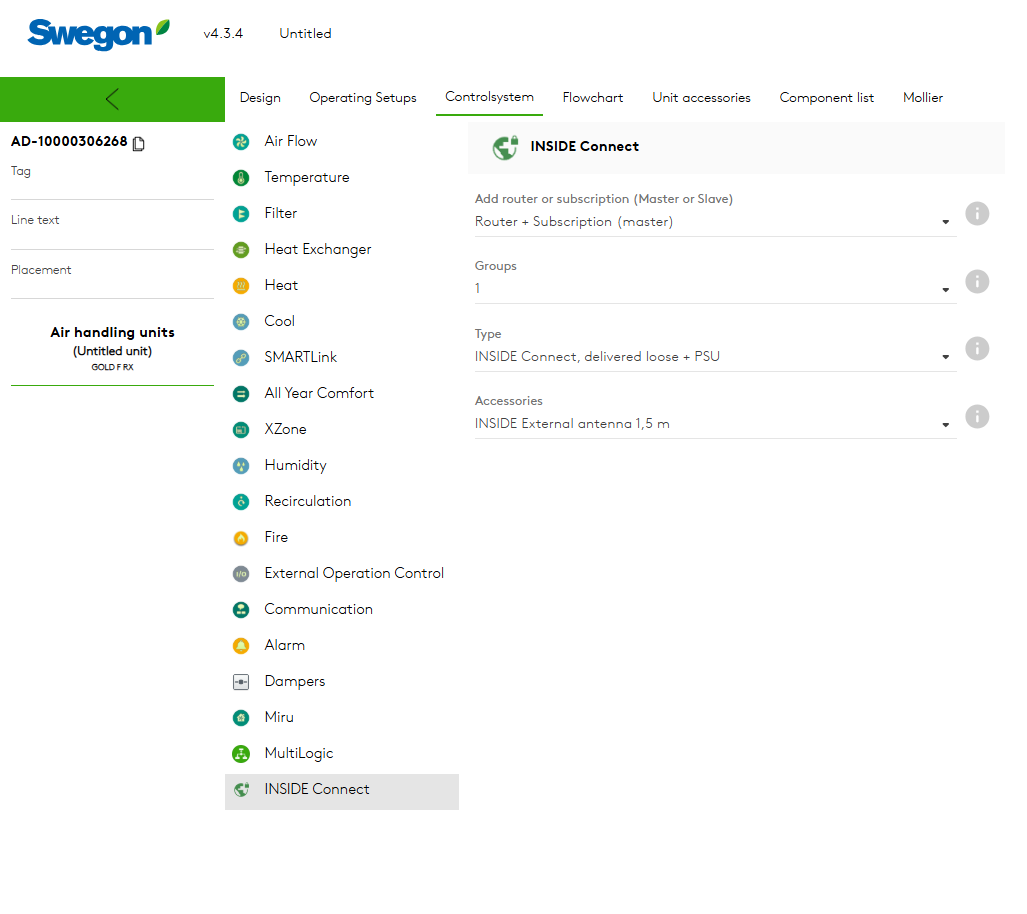
Task: Click the Dampers icon in sidebar
Action: pyautogui.click(x=240, y=682)
